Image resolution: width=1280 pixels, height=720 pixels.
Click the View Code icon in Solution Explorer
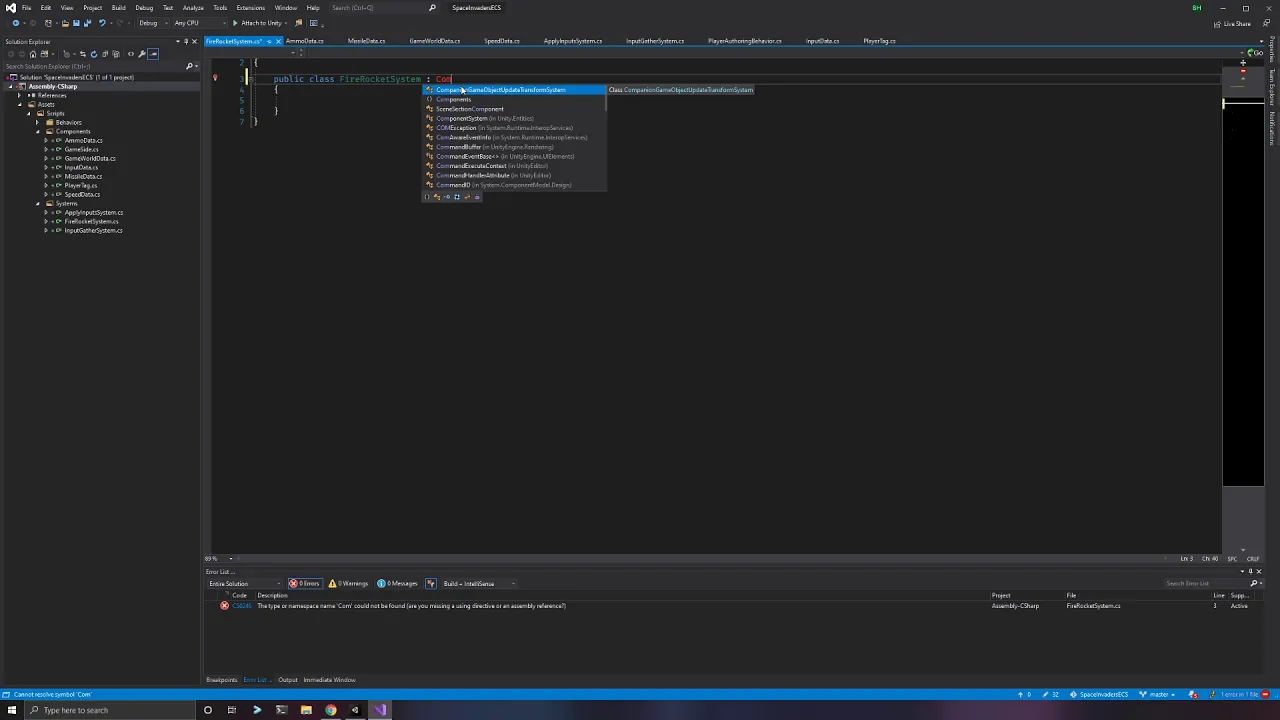click(130, 54)
